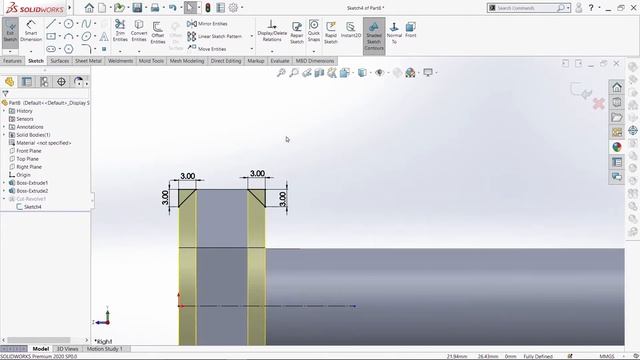Open the 3D Views tab
Viewport: 640px width, 360px height.
click(x=67, y=349)
